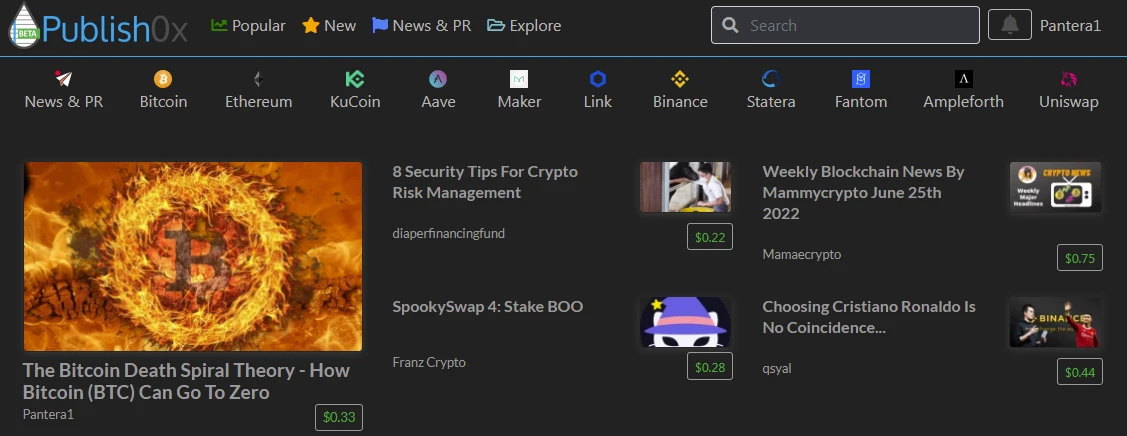Open notifications bell
1127x436 pixels.
tap(1010, 25)
